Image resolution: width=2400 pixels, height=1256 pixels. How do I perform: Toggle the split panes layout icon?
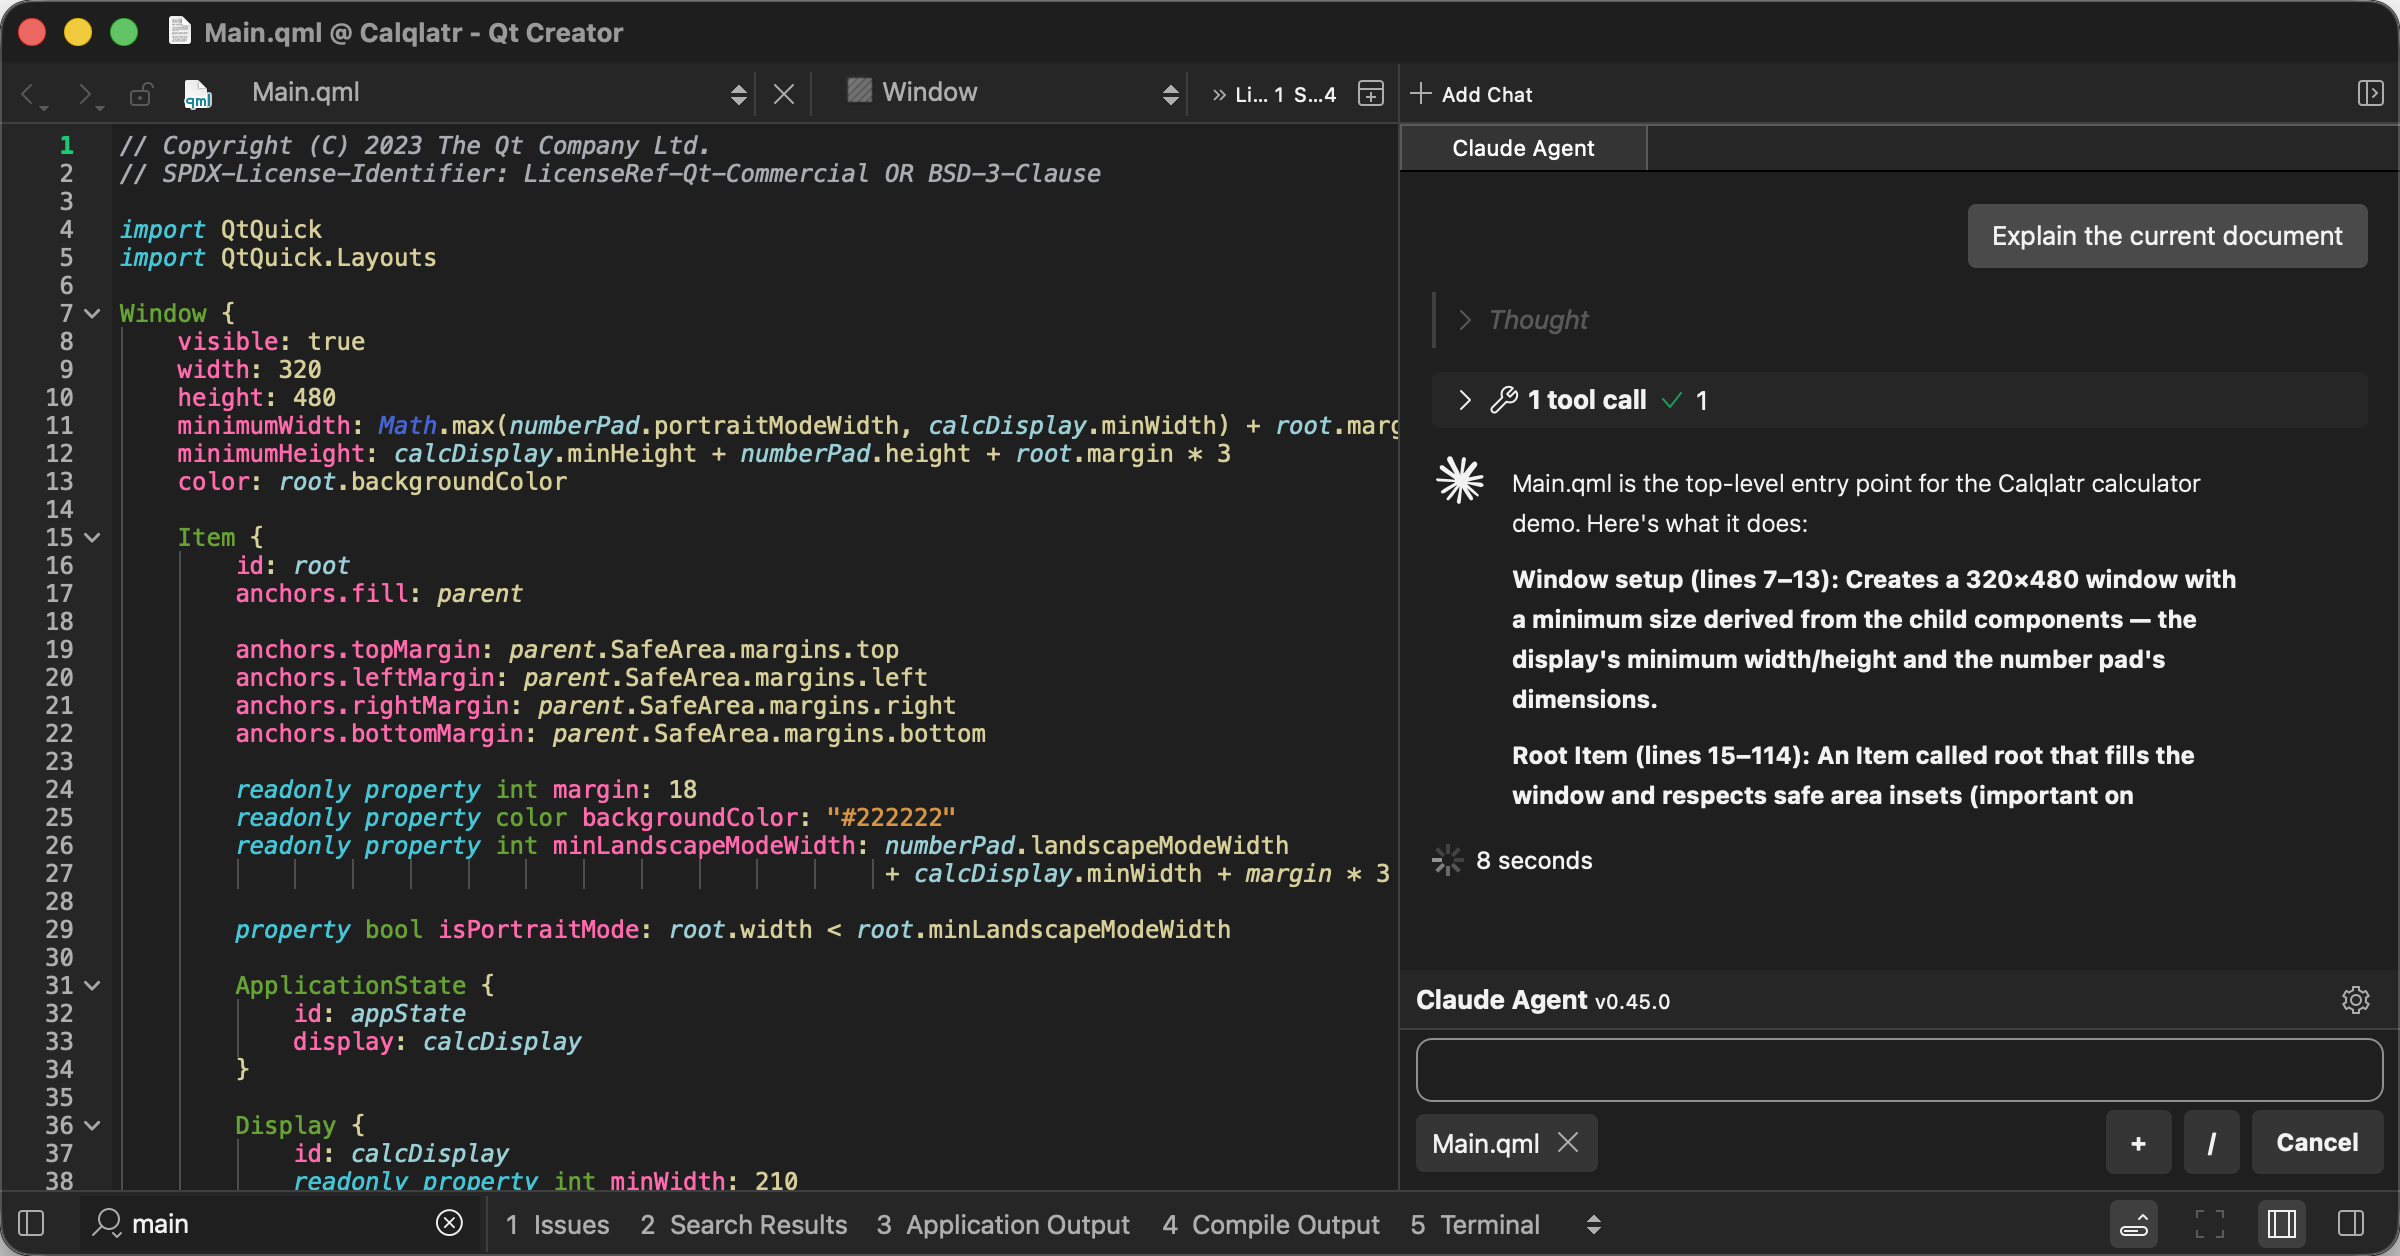[2281, 1223]
